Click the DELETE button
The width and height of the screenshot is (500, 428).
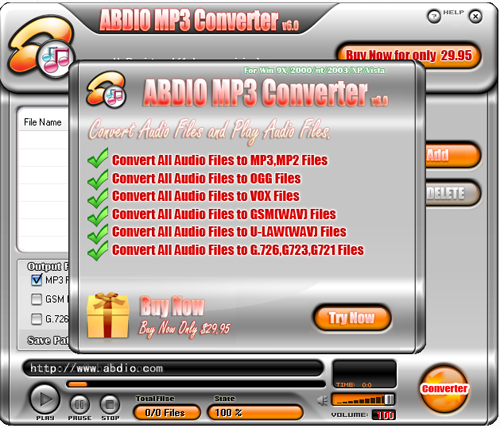click(453, 193)
